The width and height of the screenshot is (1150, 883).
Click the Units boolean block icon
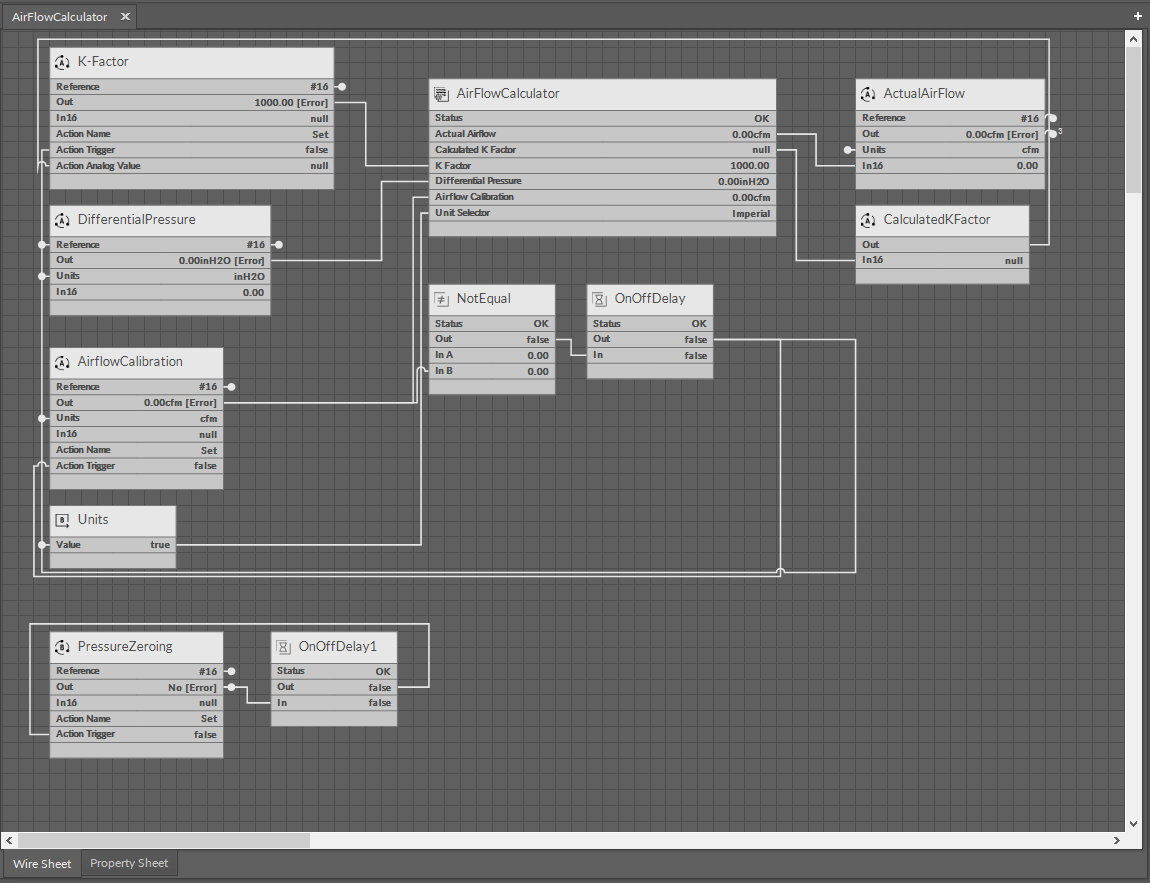62,520
